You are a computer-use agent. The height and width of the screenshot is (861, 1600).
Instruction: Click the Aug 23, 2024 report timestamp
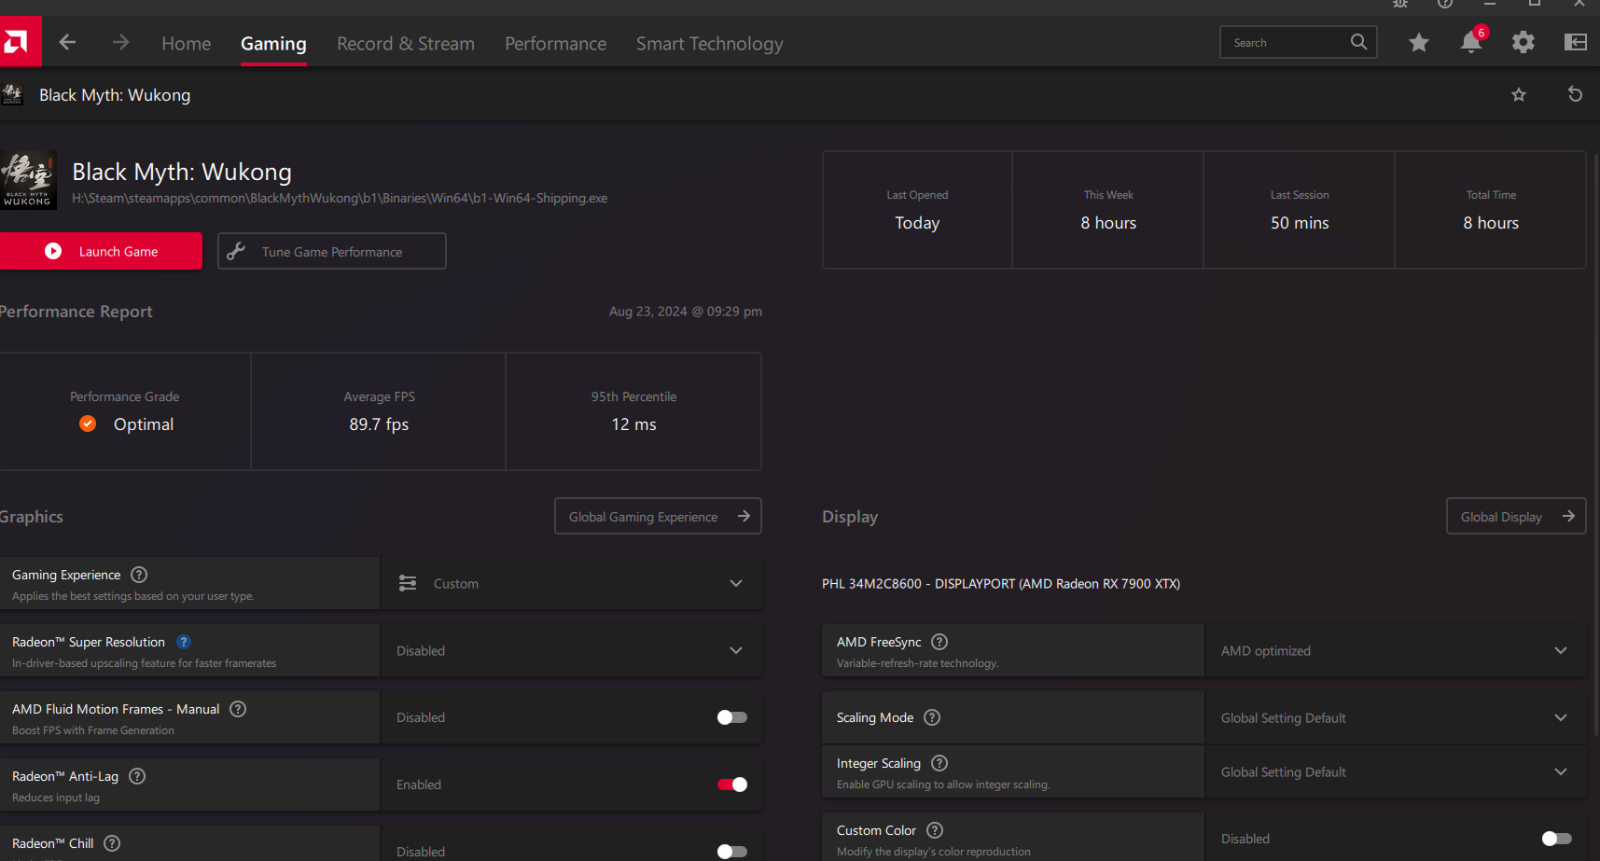(685, 311)
